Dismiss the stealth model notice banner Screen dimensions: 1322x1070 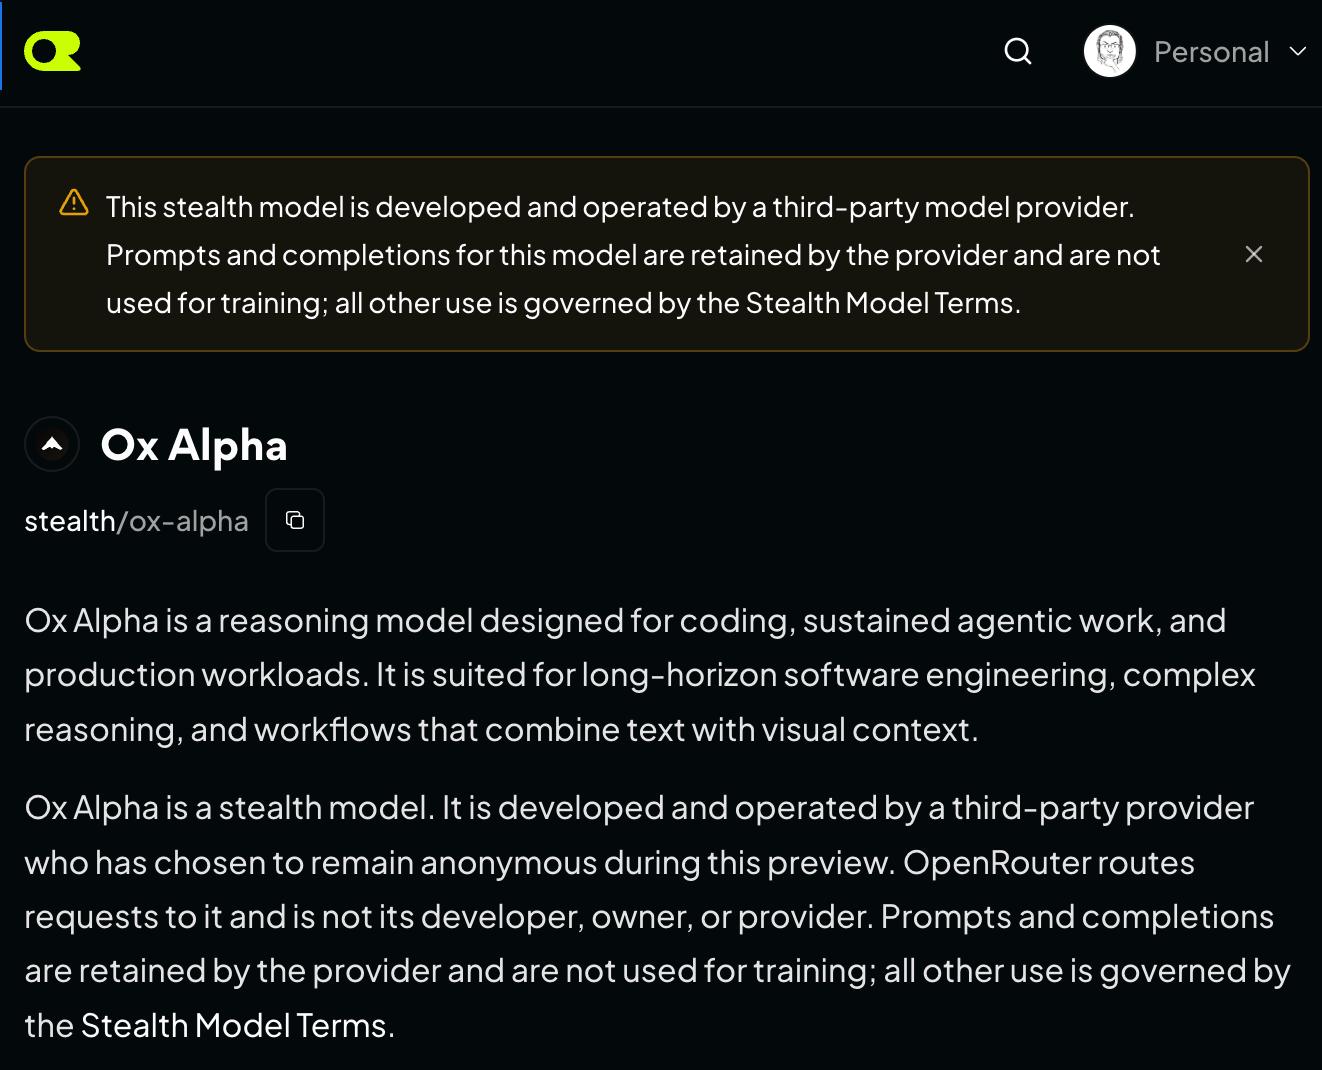[1254, 254]
